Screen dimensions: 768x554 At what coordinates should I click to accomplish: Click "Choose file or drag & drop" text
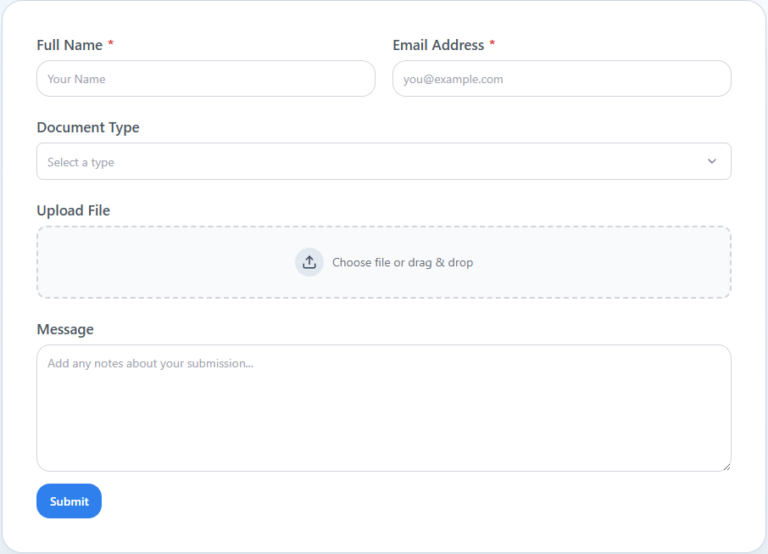[403, 263]
